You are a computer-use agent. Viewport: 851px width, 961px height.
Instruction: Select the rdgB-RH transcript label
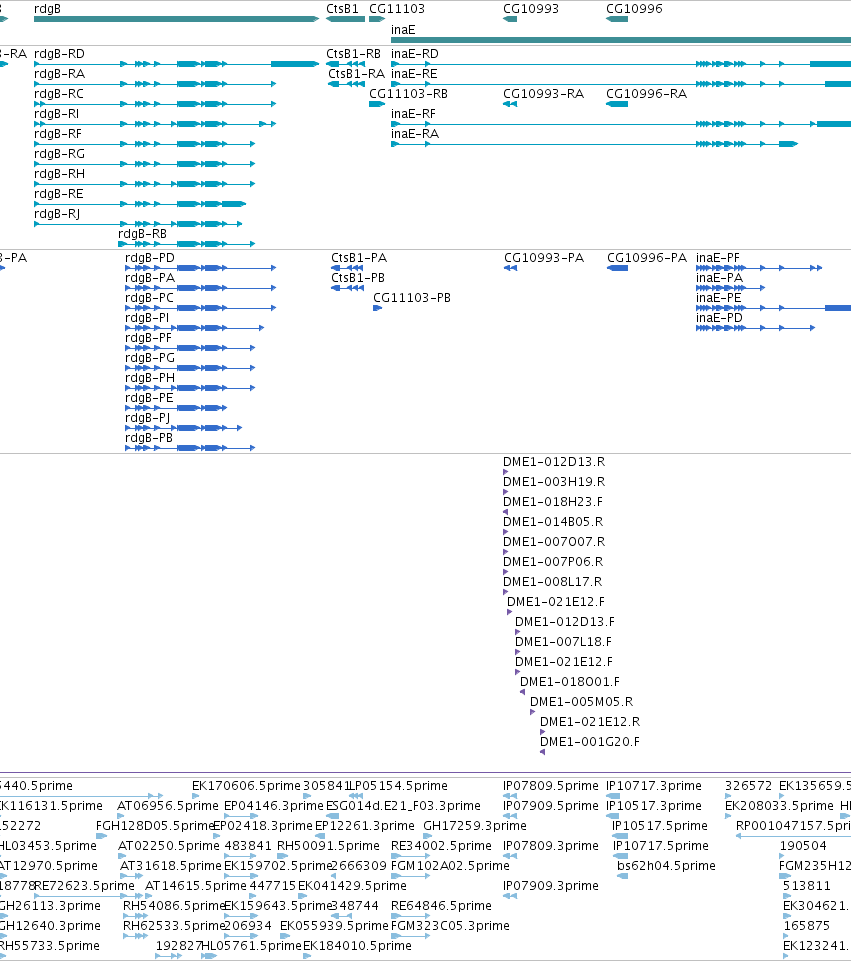(59, 174)
